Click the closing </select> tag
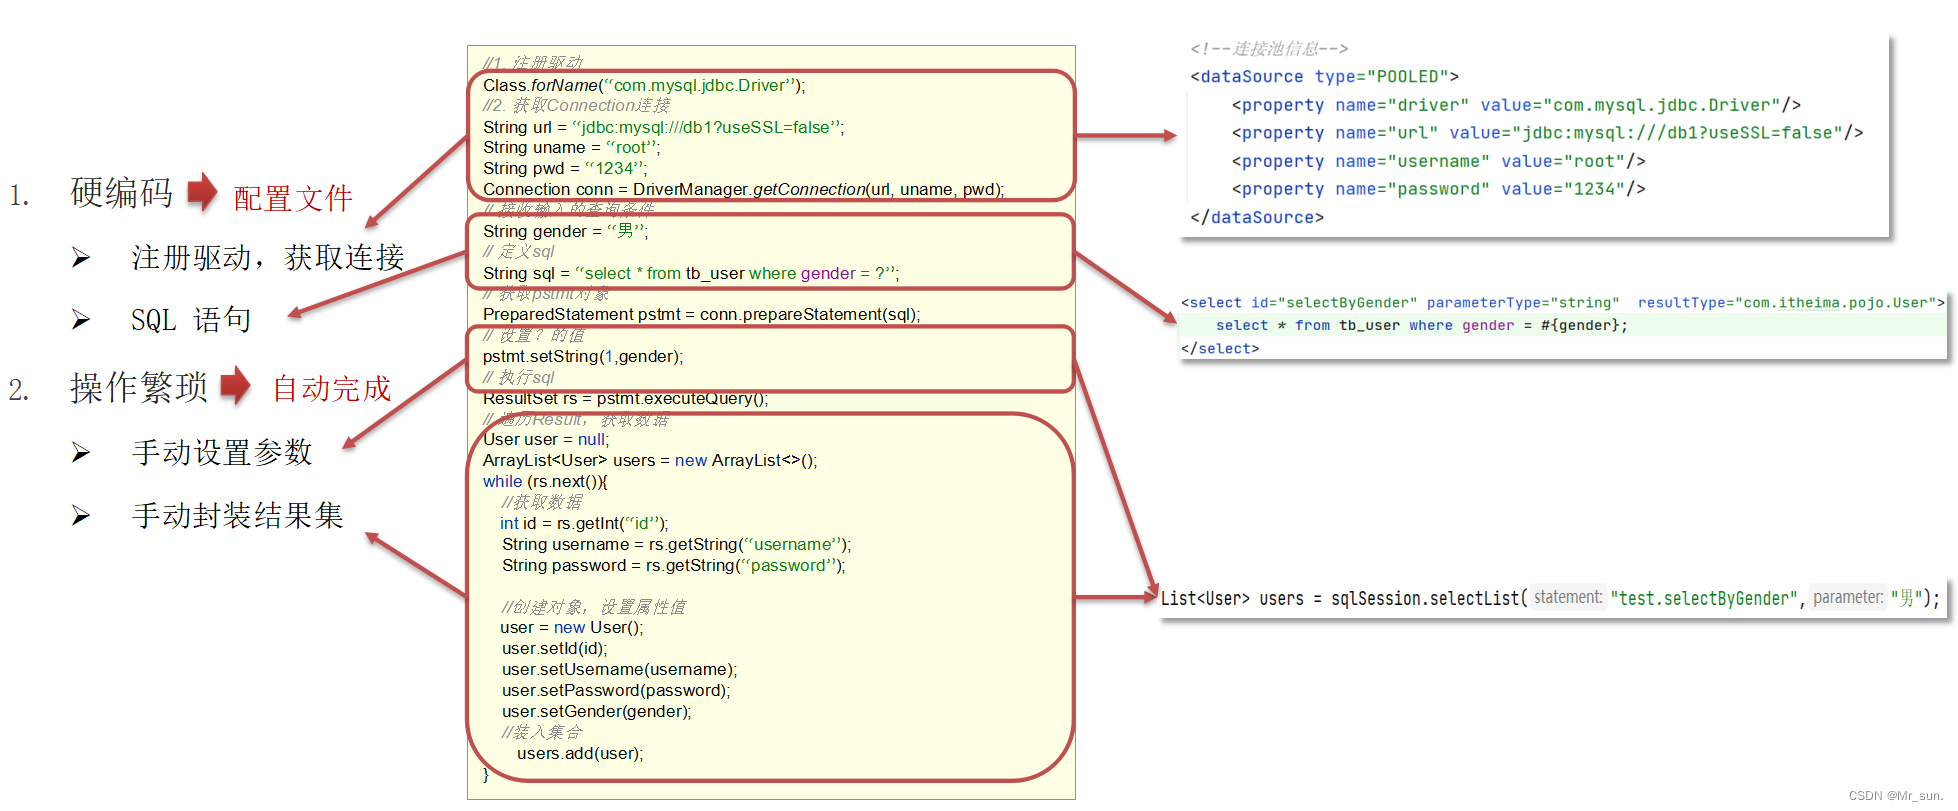 [1220, 348]
